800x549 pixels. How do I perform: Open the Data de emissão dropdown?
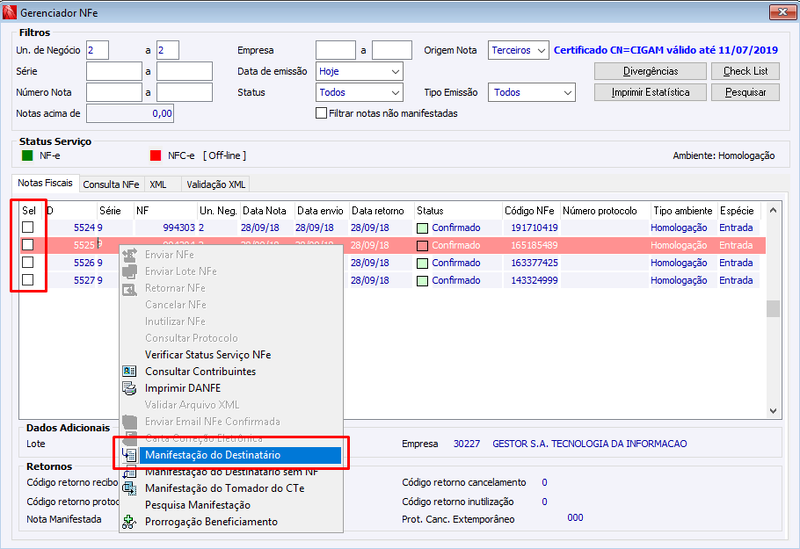360,71
